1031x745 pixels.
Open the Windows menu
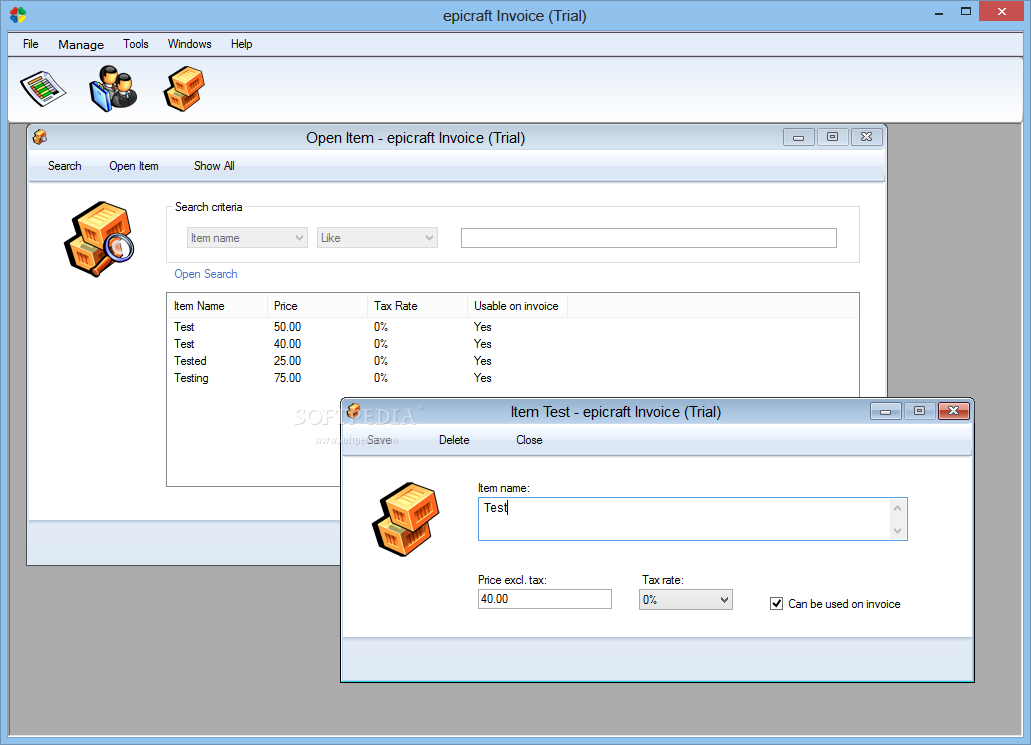tap(189, 44)
